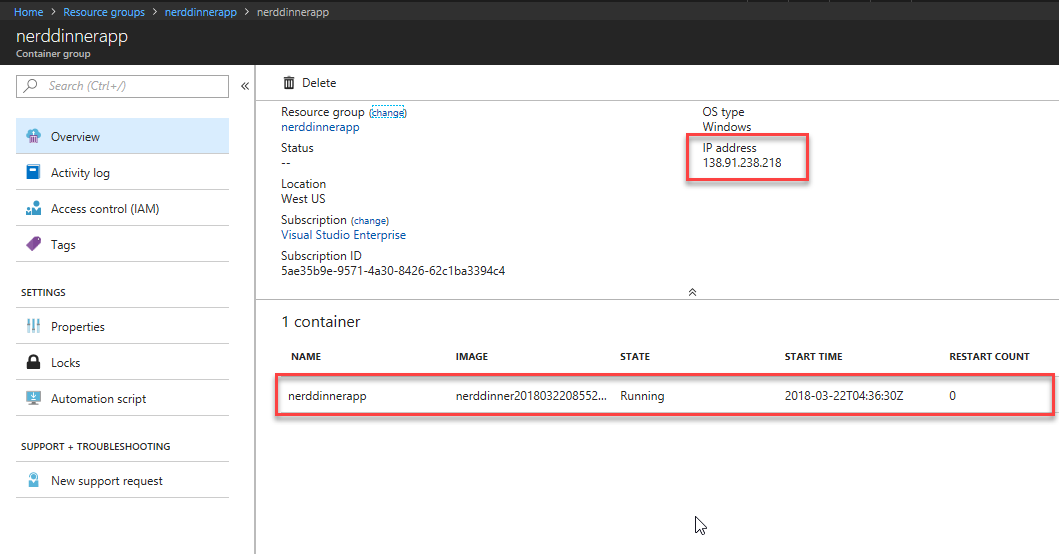Viewport: 1059px width, 554px height.
Task: Open the Overview menu item
Action: click(x=122, y=136)
